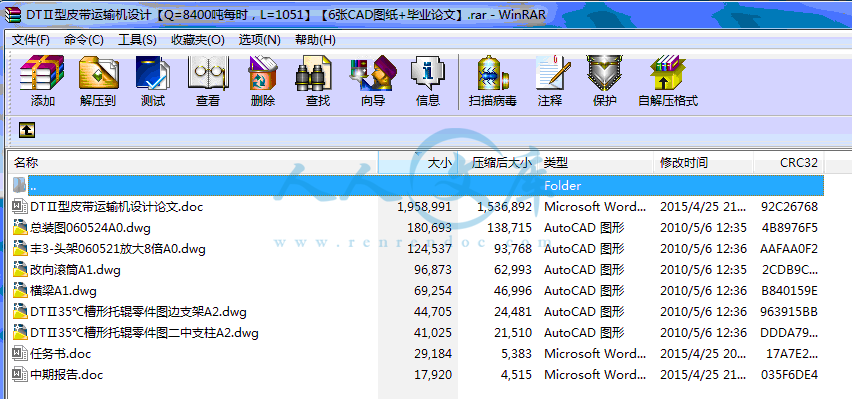Click the WinRAR title bar app icon
Screen dimensions: 852x399
click(x=12, y=15)
